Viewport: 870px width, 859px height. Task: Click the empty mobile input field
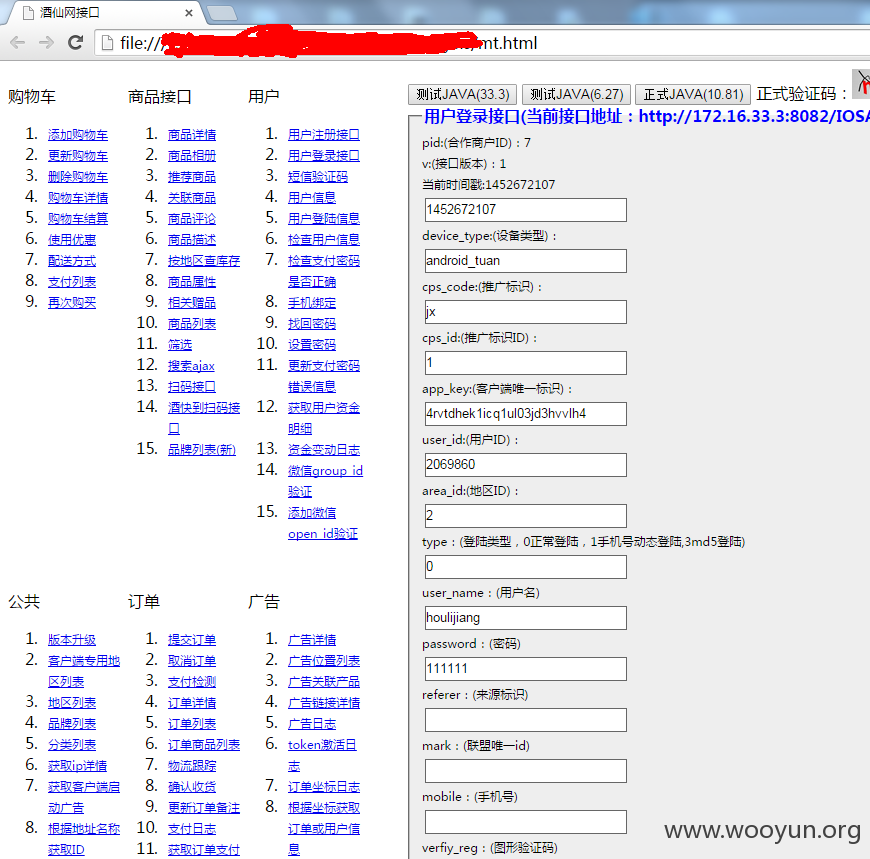(526, 822)
